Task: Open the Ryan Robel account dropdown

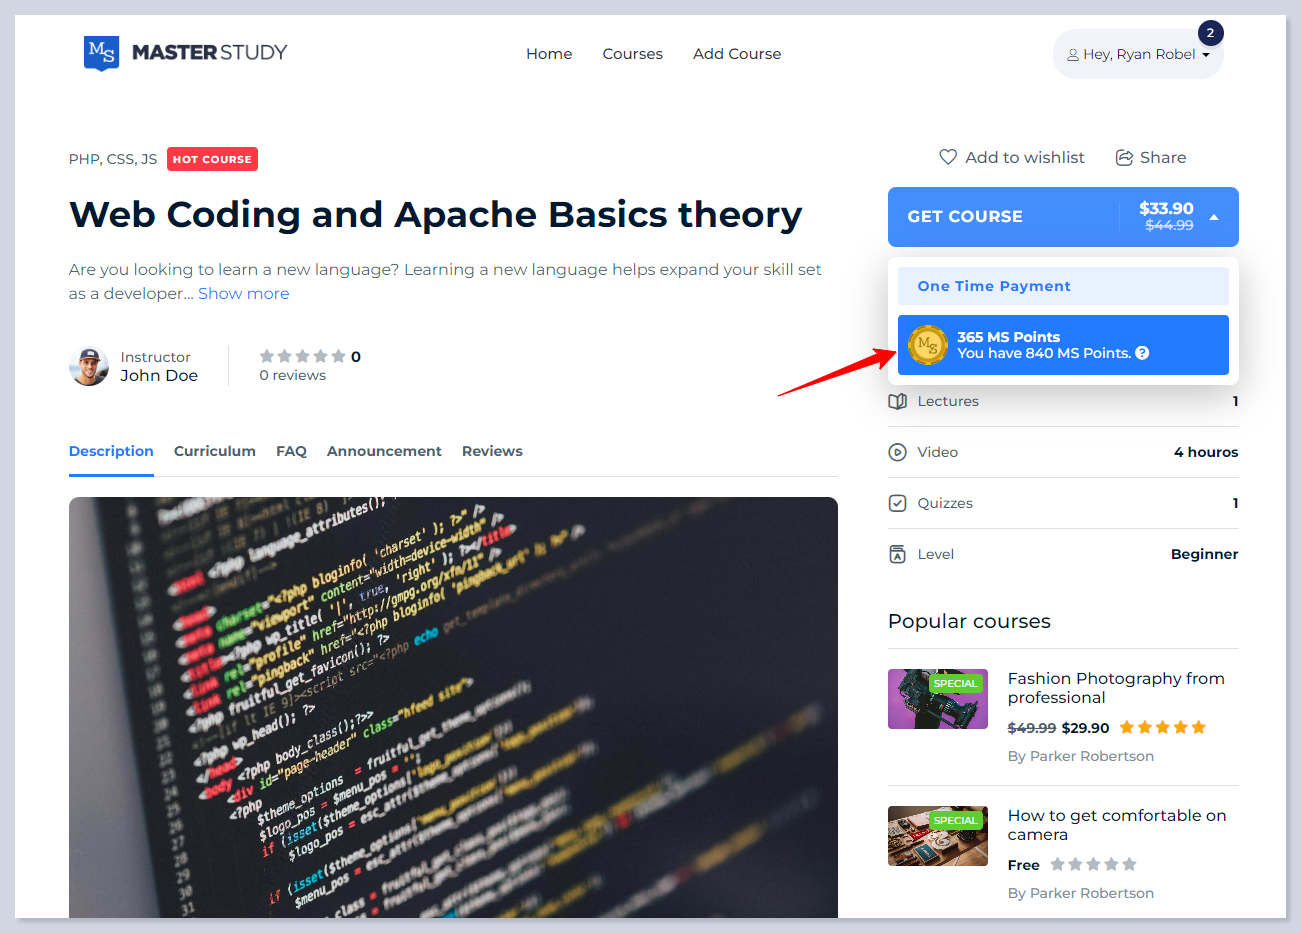Action: tap(1138, 54)
